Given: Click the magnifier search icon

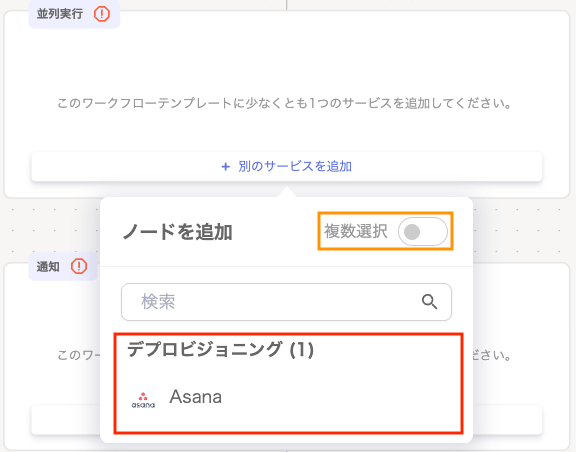Looking at the screenshot, I should coord(429,302).
